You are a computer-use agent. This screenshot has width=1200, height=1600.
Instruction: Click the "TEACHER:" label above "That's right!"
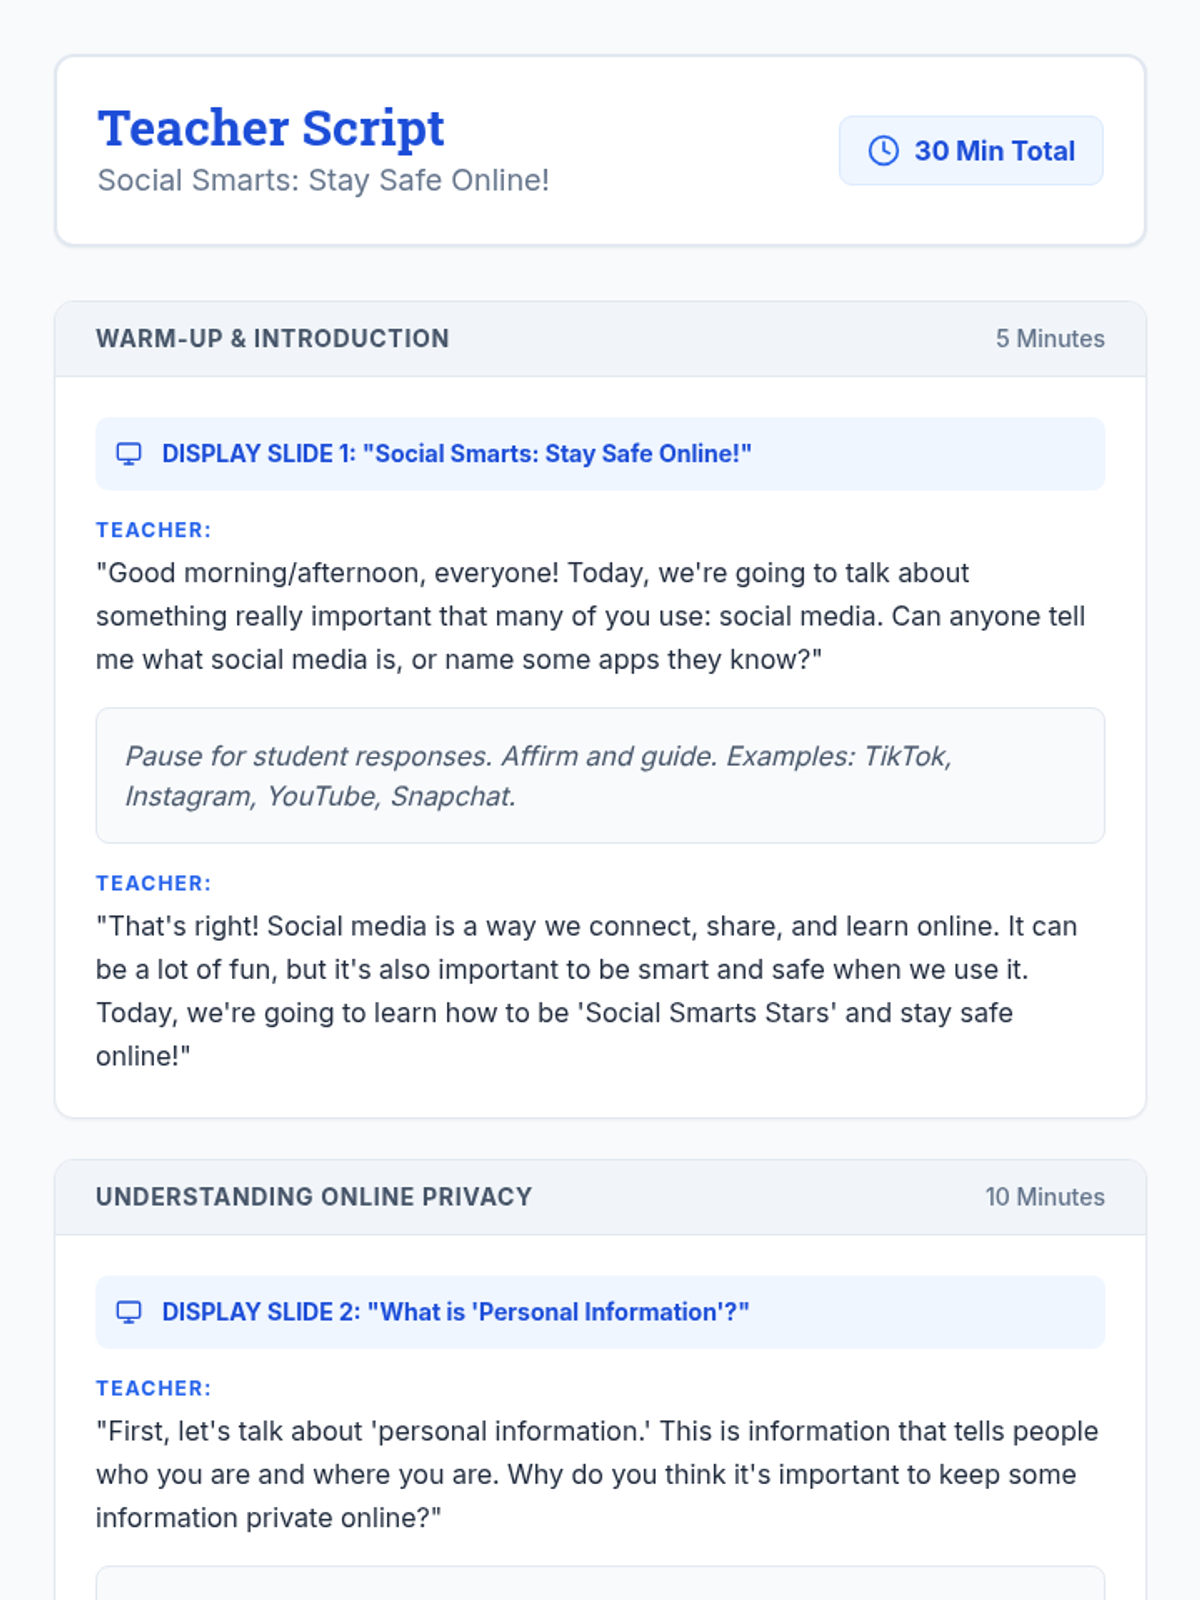tap(154, 883)
